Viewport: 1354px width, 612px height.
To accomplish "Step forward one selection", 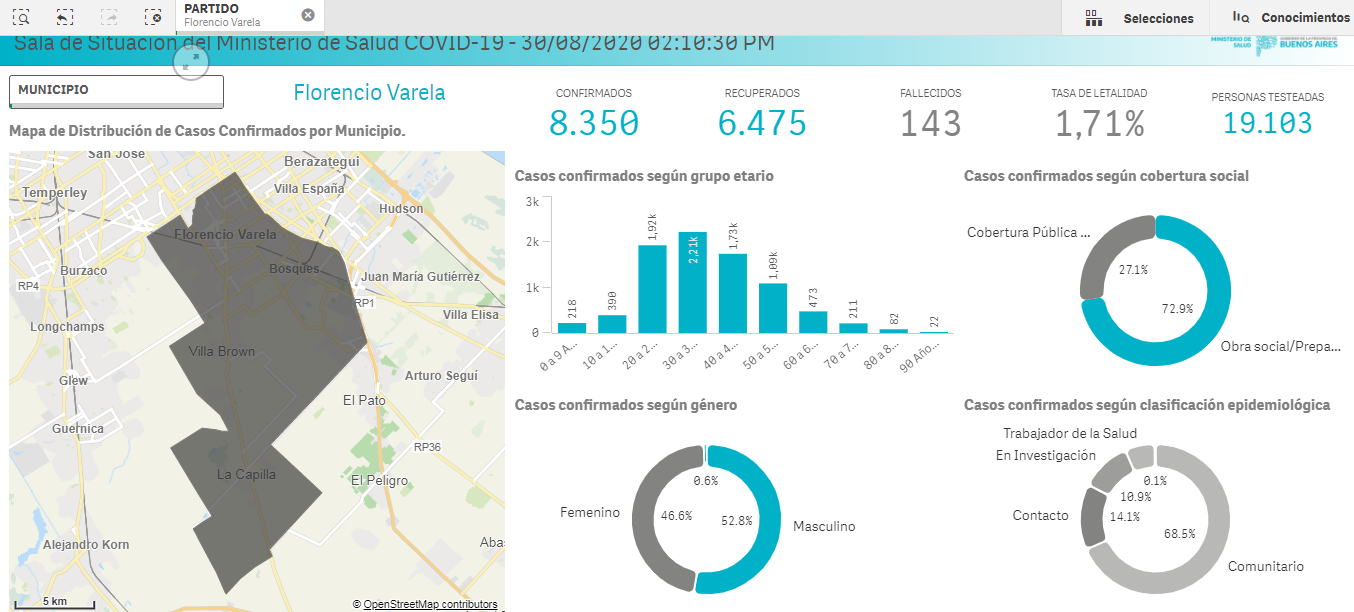I will 109,17.
